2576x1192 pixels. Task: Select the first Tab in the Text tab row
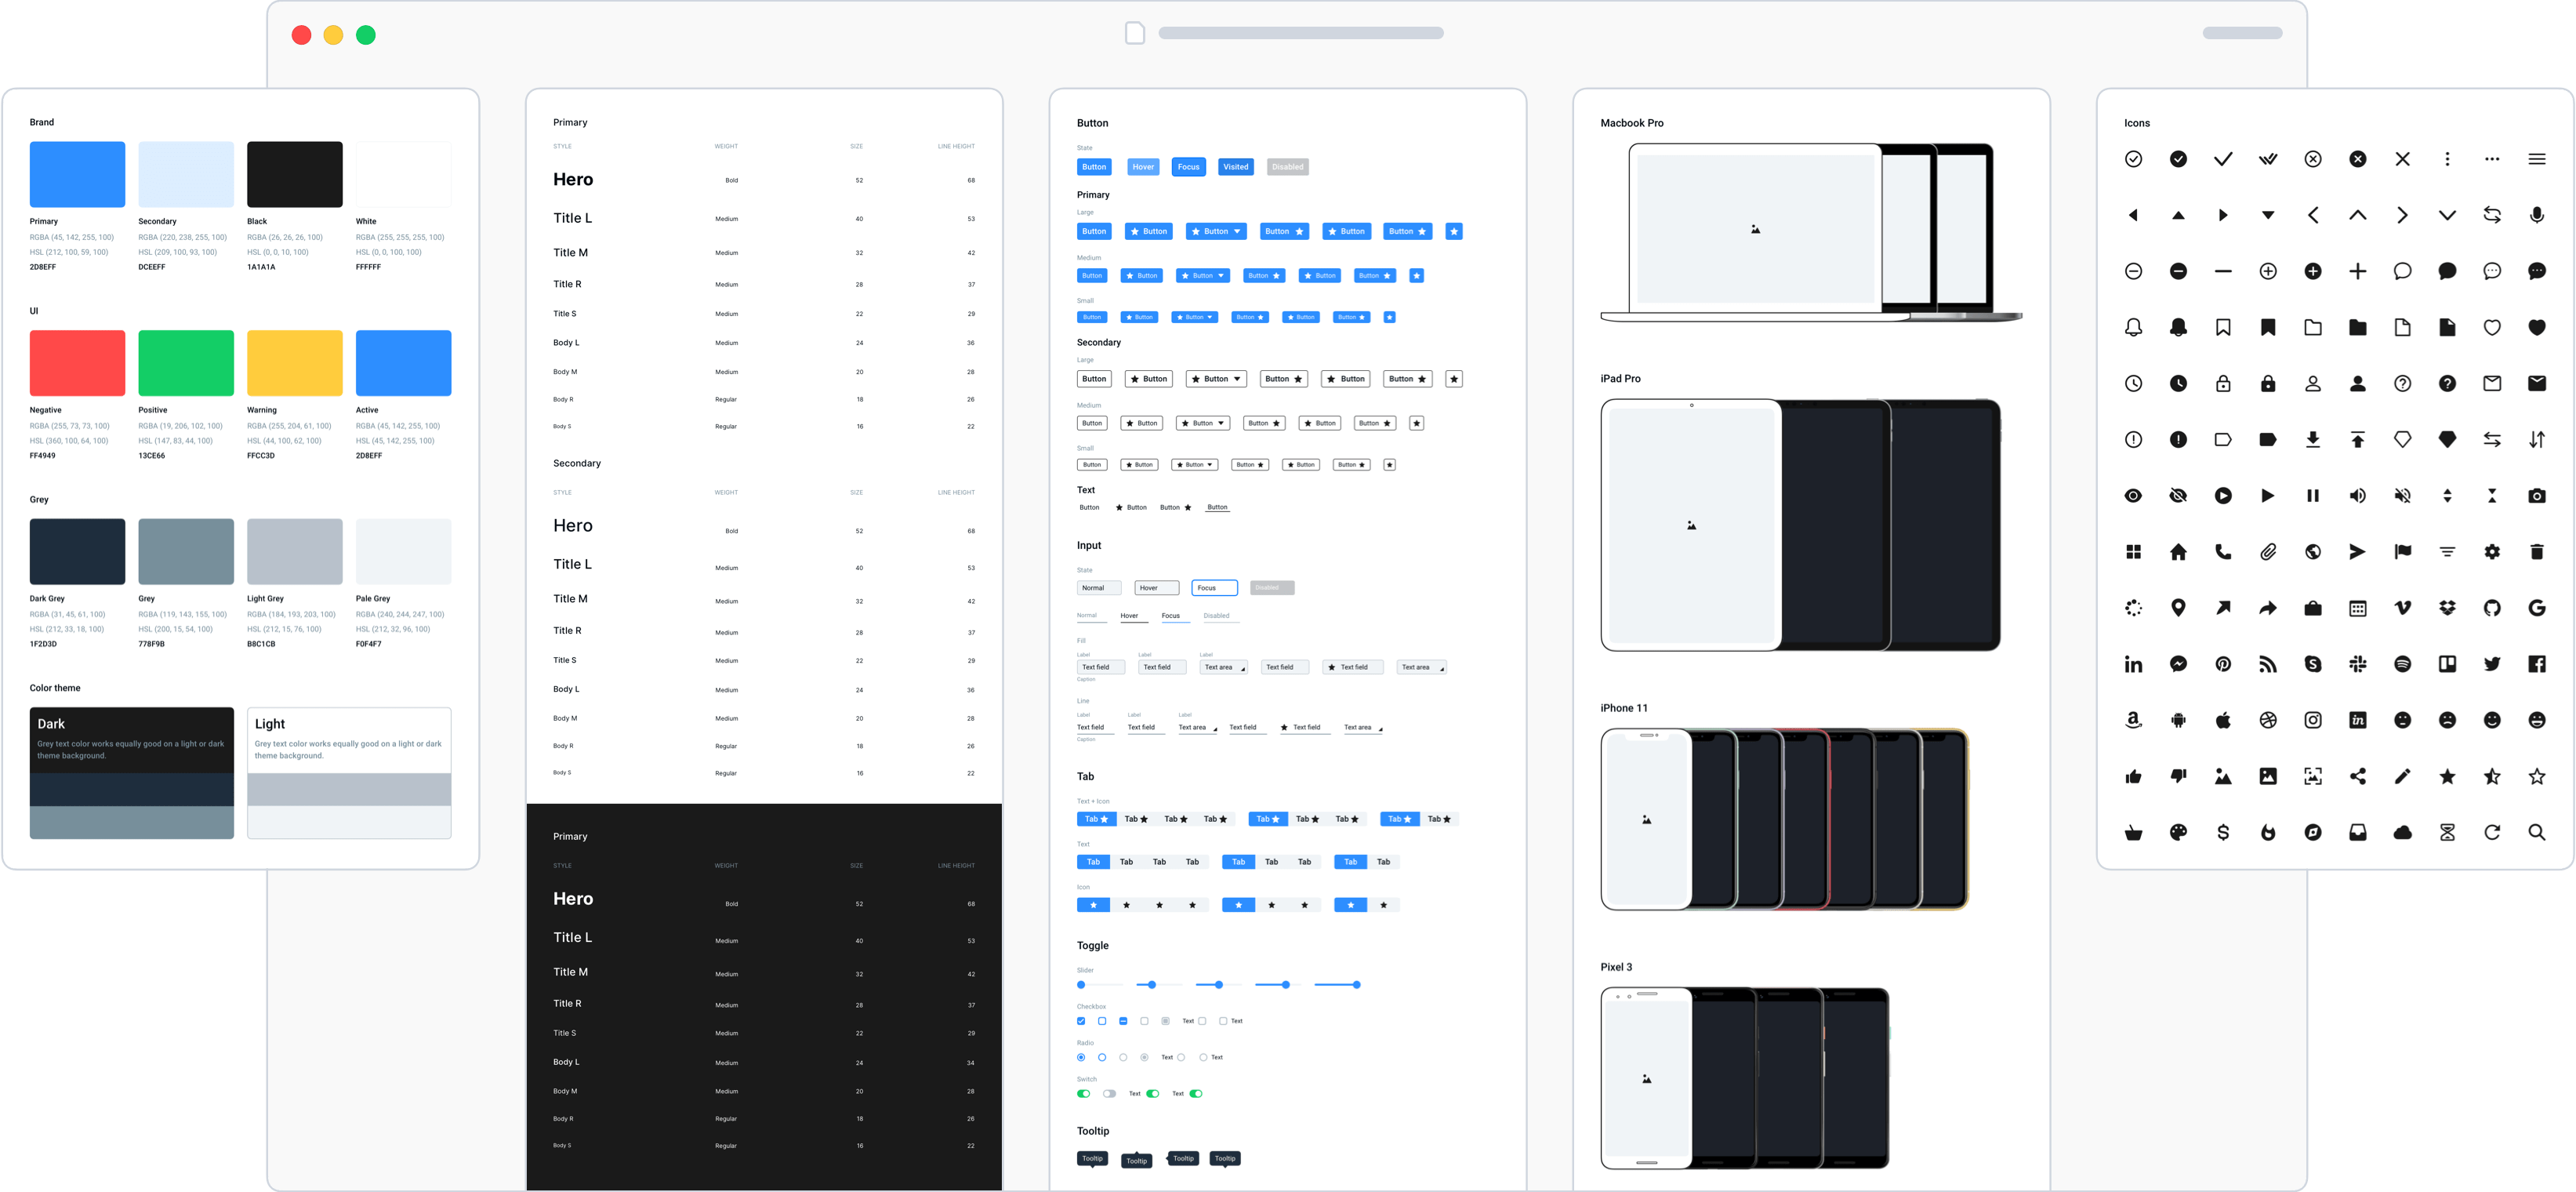(1093, 861)
